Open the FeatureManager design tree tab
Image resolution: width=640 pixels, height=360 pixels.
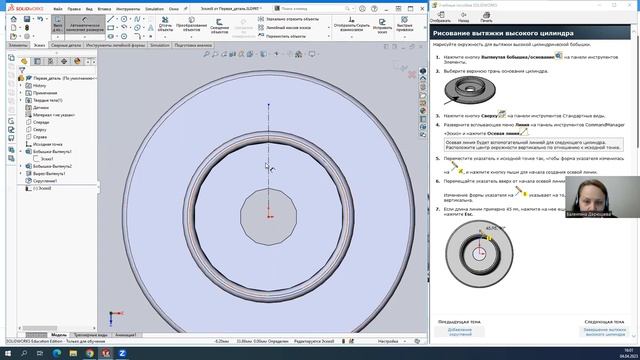[x=24, y=61]
